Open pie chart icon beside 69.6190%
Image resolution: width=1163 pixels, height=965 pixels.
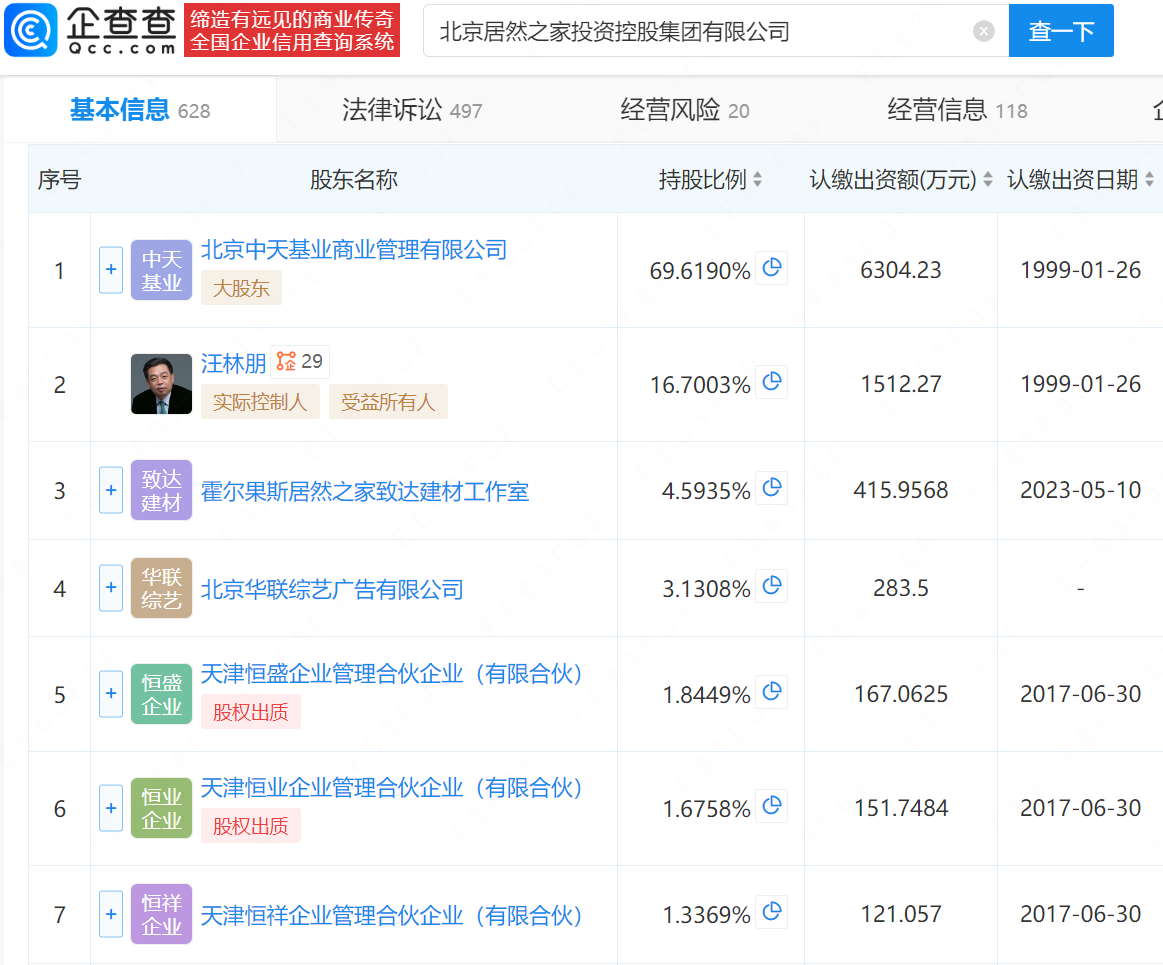point(771,268)
